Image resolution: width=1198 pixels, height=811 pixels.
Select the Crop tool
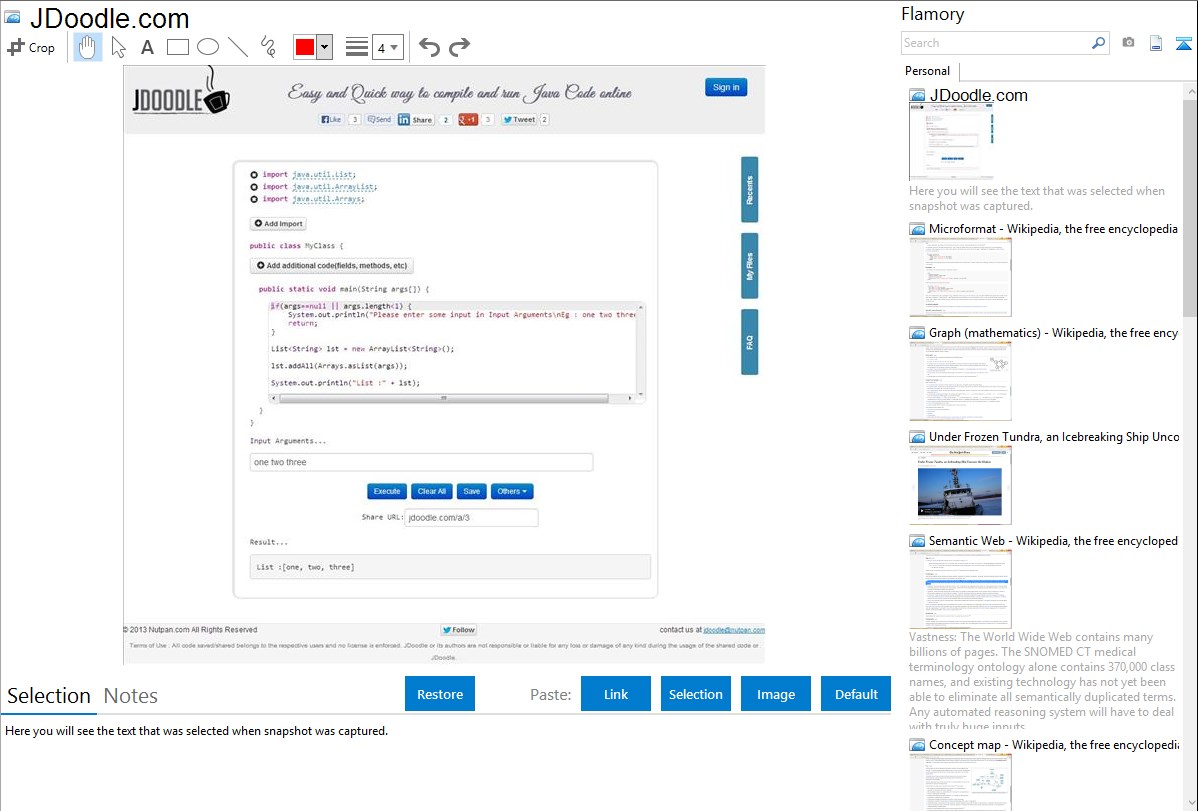[x=31, y=47]
